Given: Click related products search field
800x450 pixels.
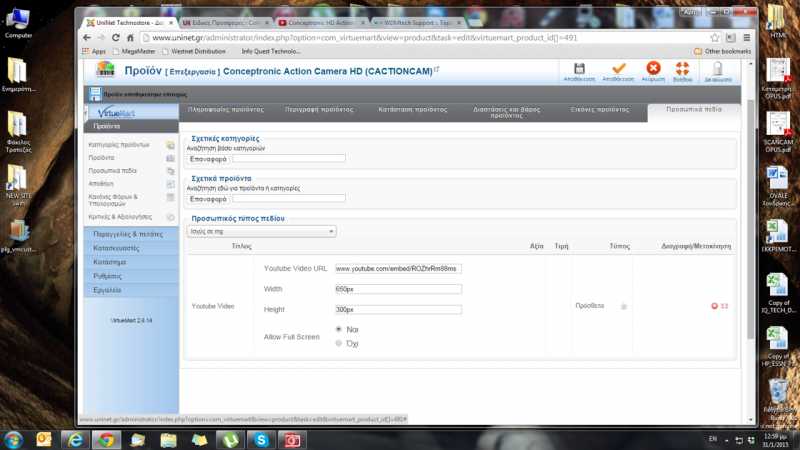Looking at the screenshot, I should pos(289,198).
